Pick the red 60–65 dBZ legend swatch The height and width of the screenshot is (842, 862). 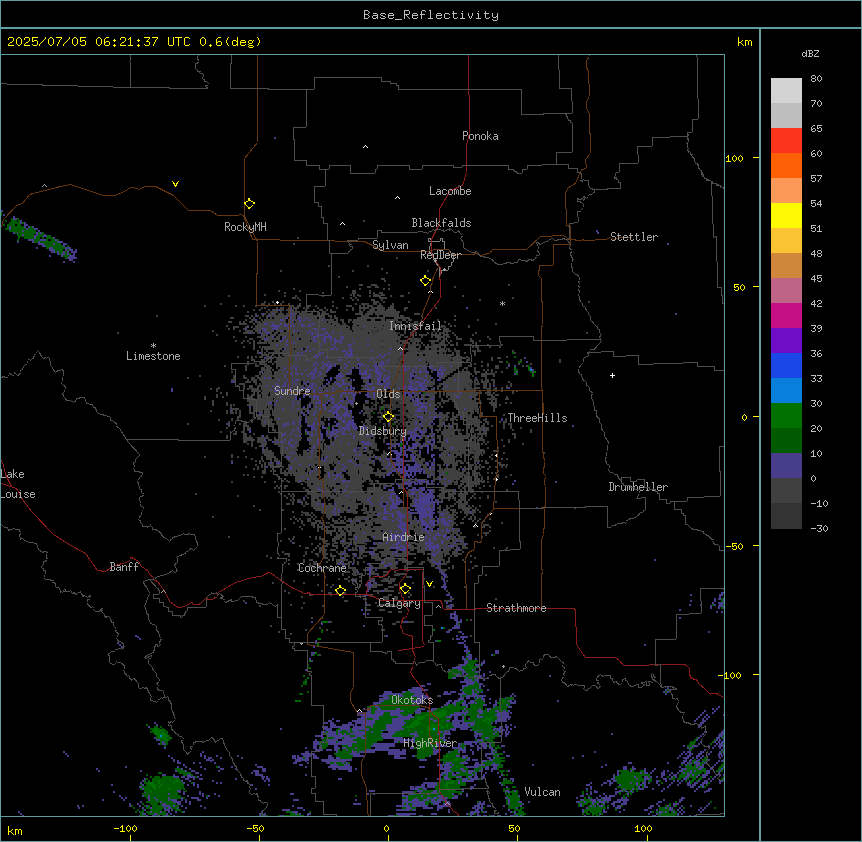click(786, 141)
